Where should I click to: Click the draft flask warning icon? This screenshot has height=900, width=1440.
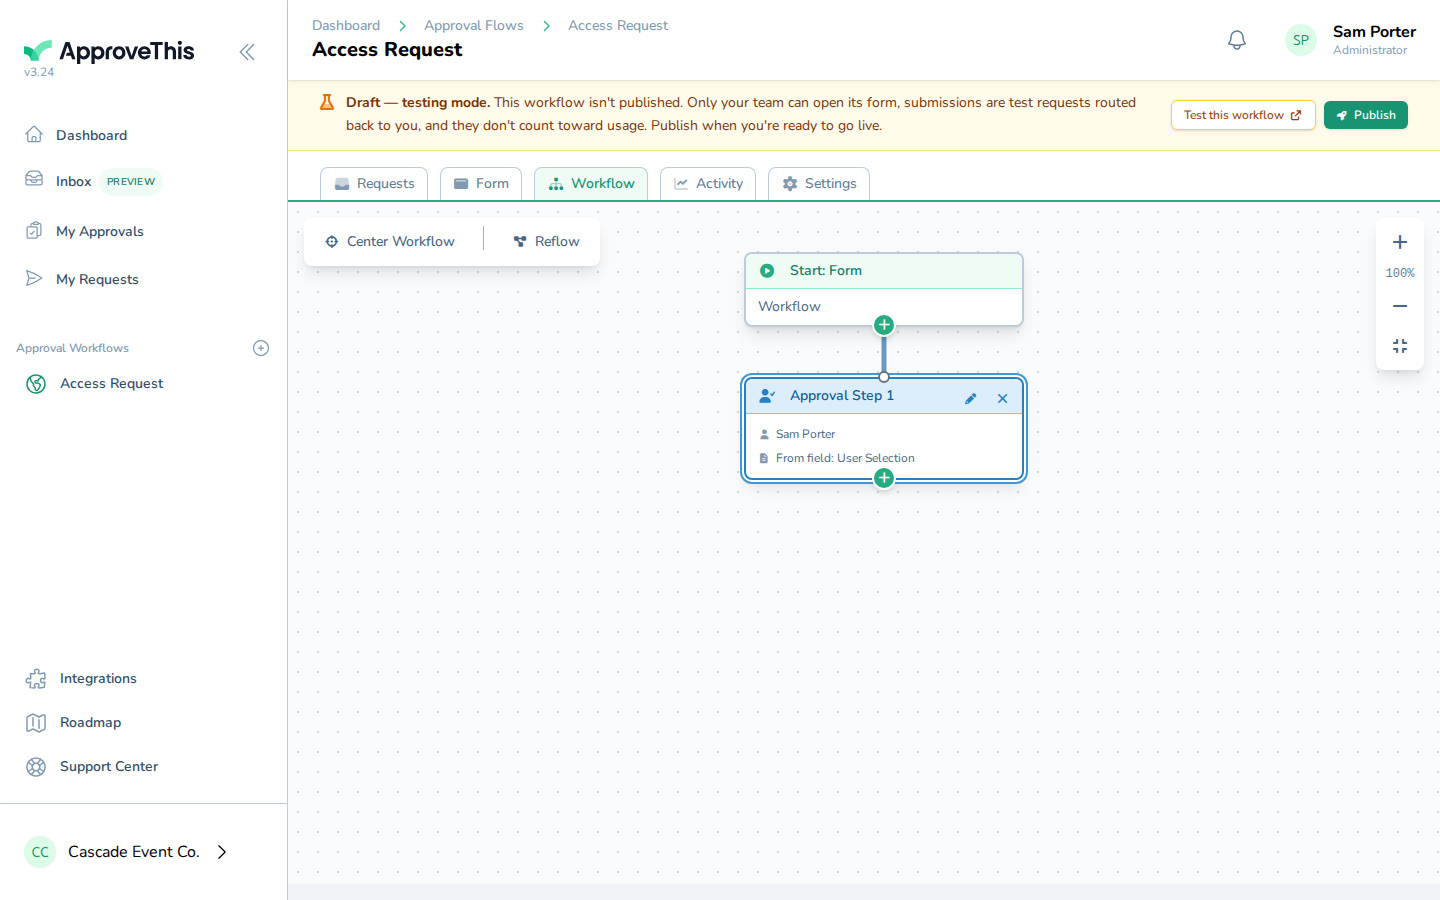point(327,102)
